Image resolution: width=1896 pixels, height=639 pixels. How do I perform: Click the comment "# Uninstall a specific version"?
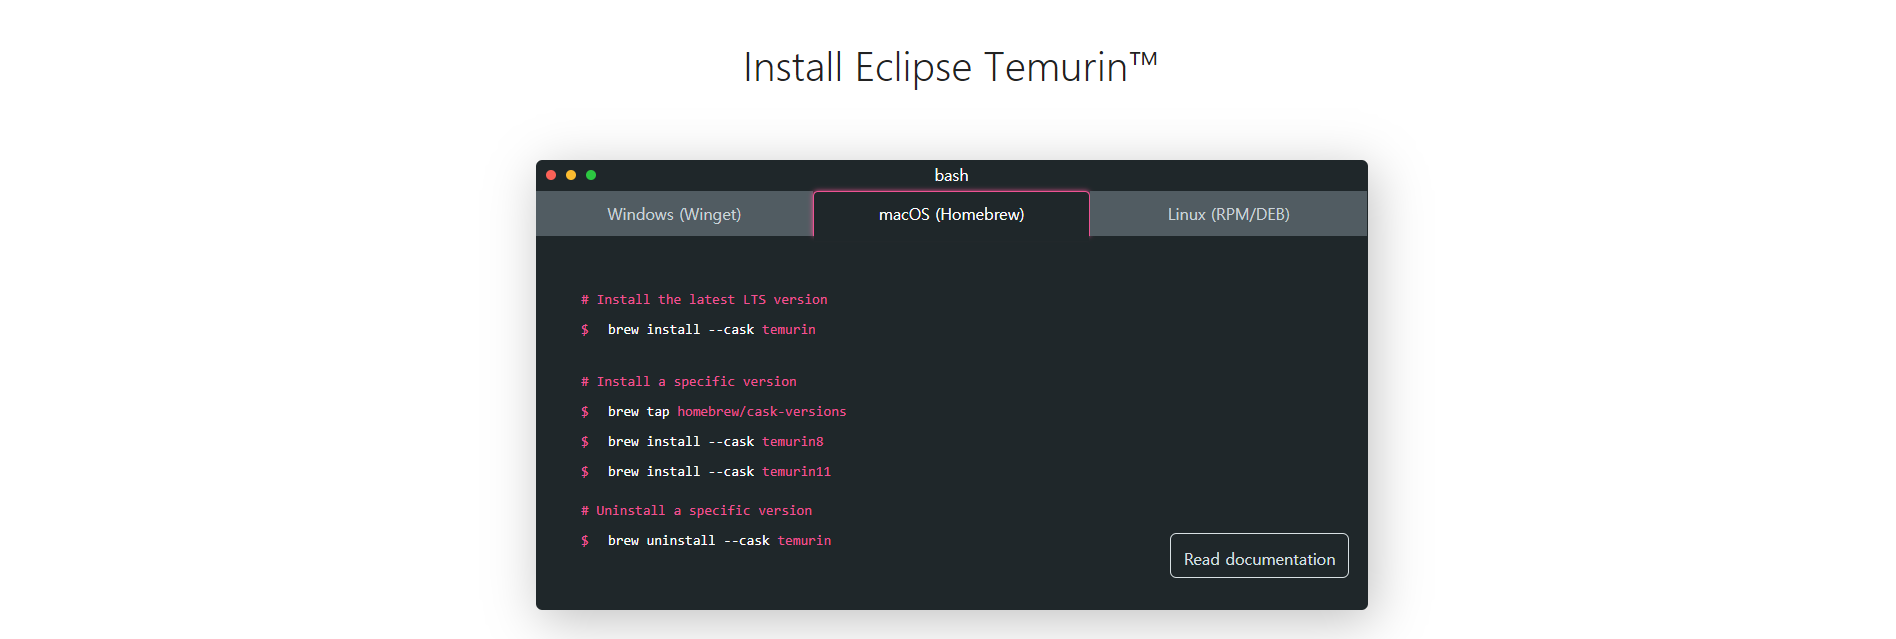696,510
